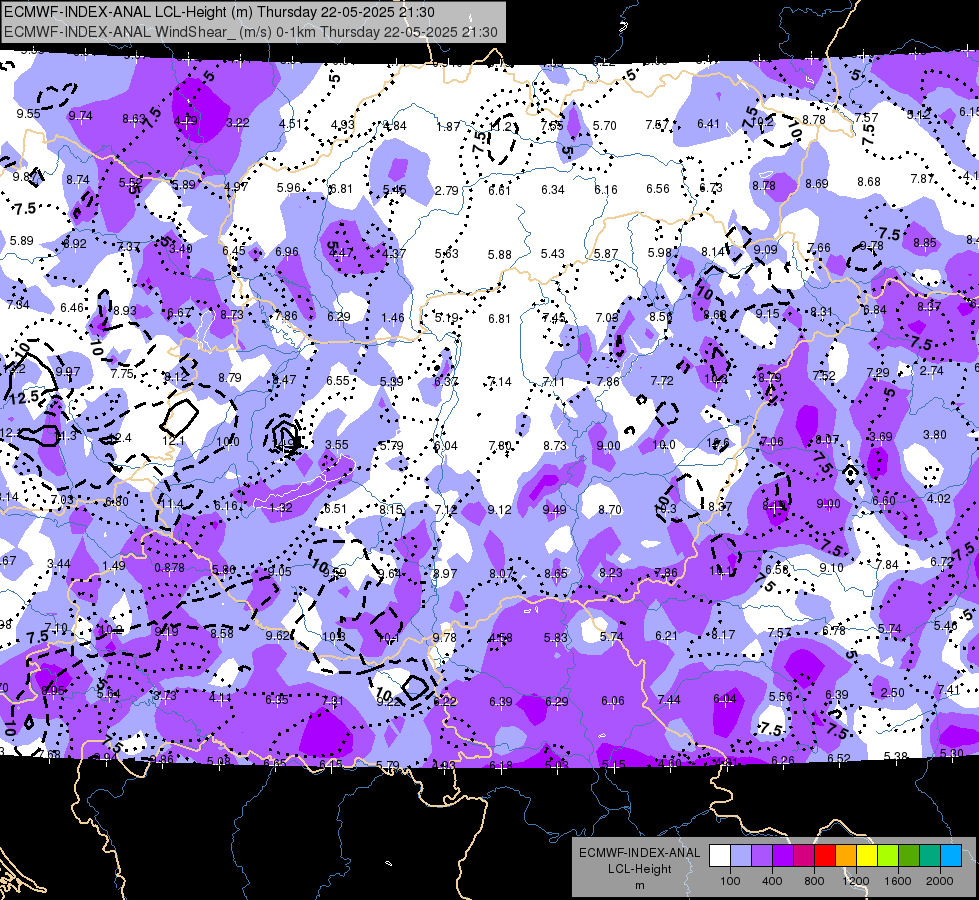Pick the orange legend color swatch
This screenshot has height=900, width=979.
tap(846, 855)
